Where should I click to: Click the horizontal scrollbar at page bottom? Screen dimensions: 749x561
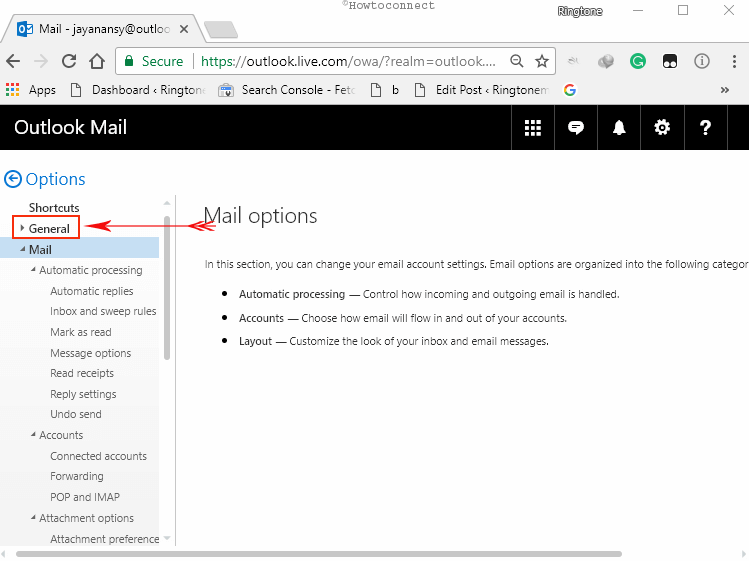click(319, 554)
